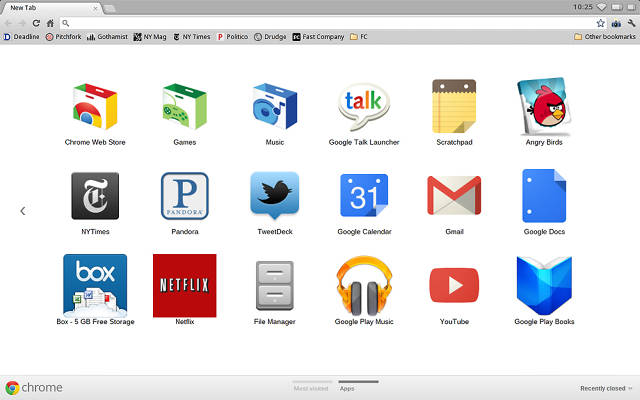Open Google Play Books
Screen dimensions: 640x400
tap(544, 286)
